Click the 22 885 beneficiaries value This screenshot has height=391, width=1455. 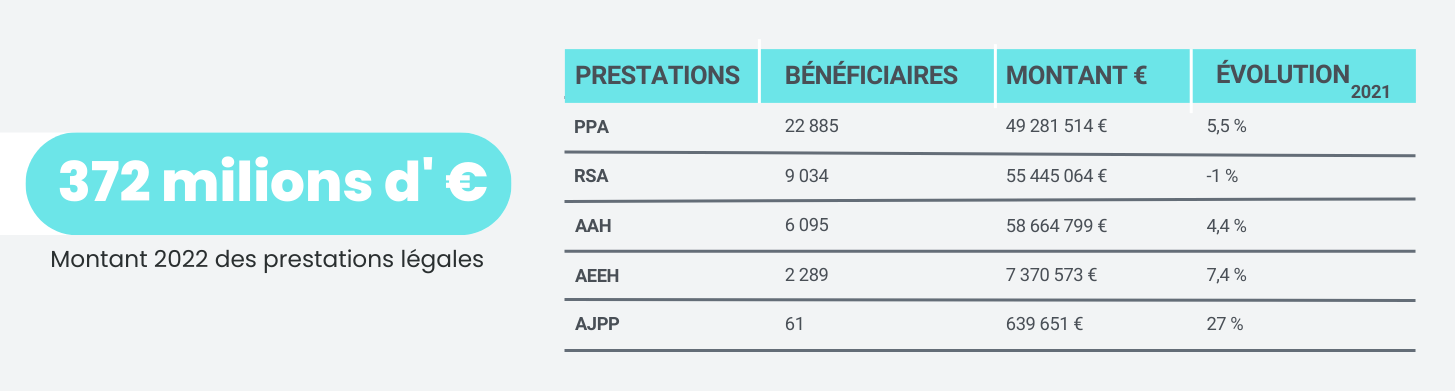click(811, 127)
